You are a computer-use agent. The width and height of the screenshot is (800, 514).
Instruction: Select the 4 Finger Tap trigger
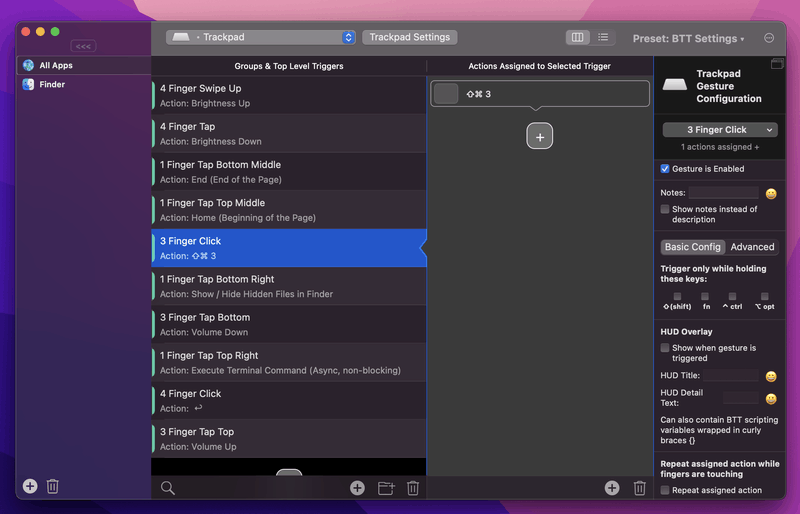(289, 134)
